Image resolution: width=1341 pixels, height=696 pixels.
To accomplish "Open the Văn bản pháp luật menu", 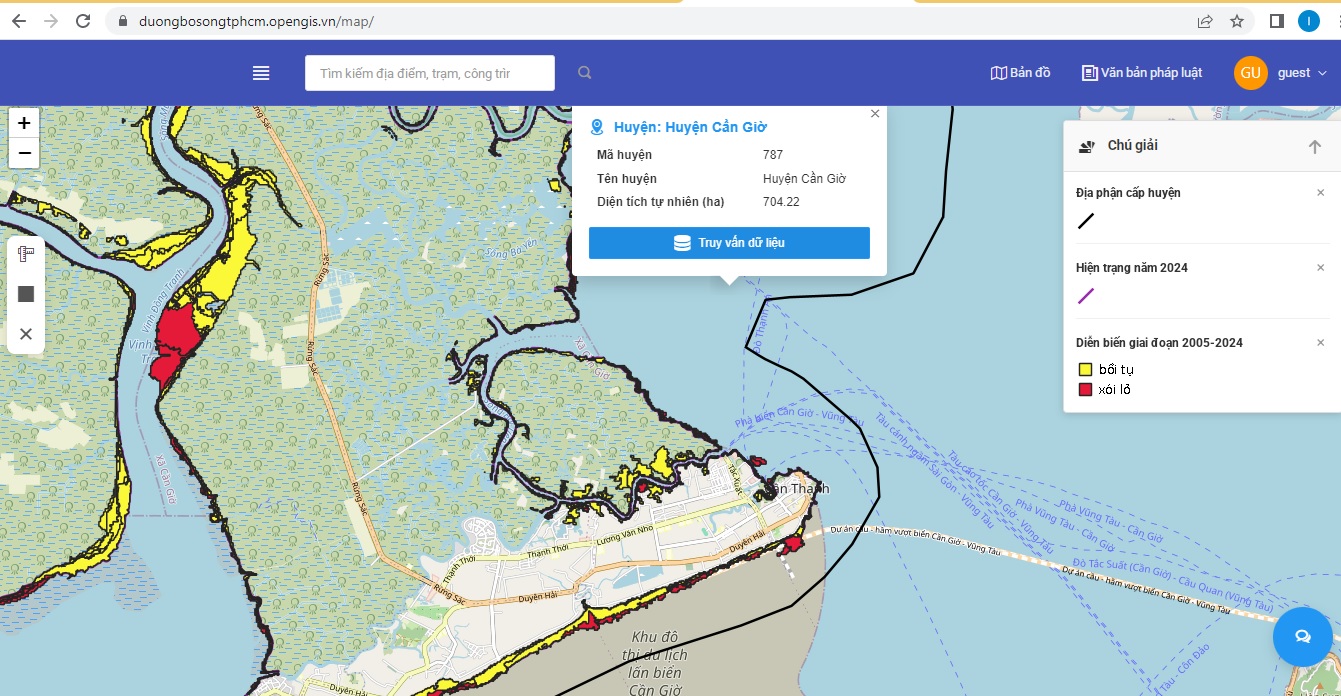I will pyautogui.click(x=1142, y=73).
